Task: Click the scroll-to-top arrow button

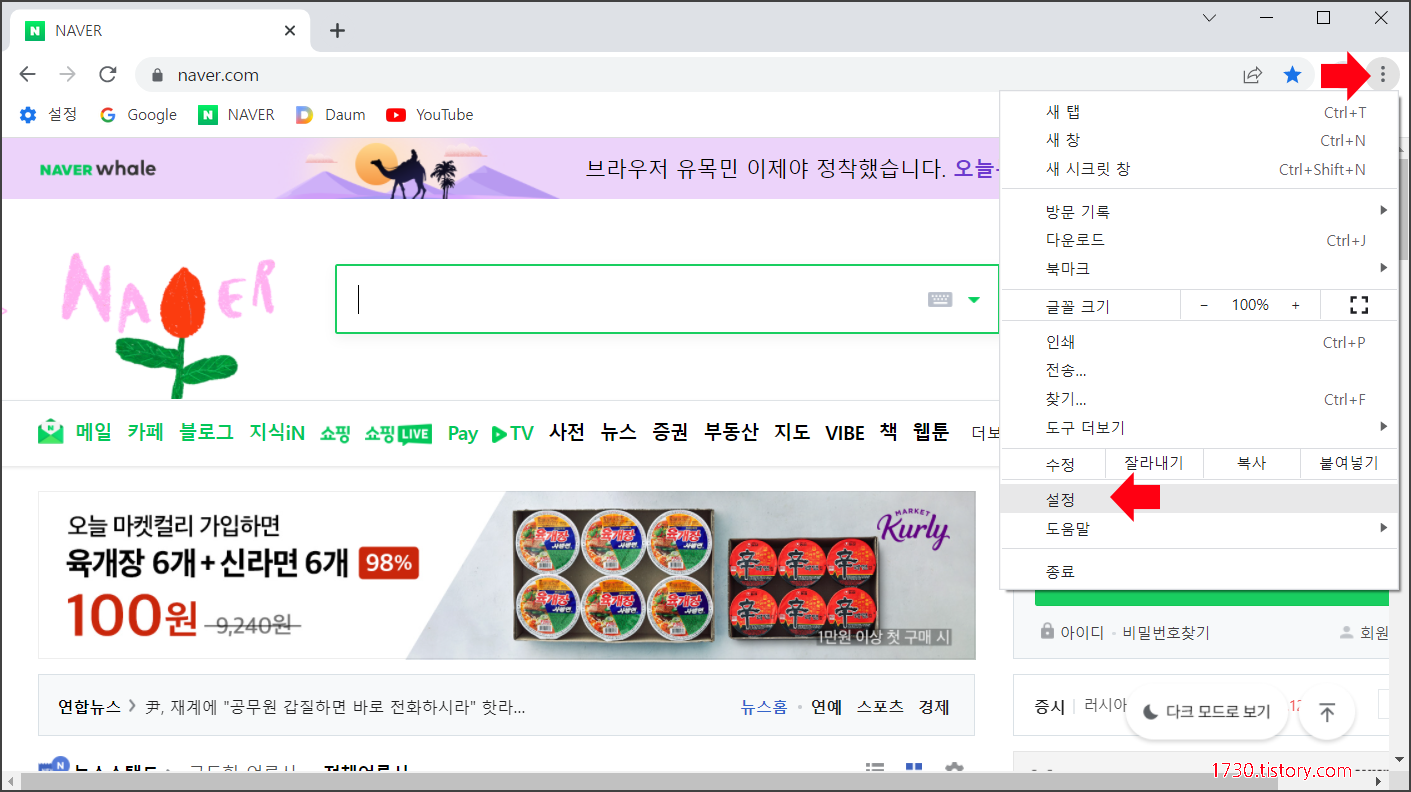Action: [1327, 712]
